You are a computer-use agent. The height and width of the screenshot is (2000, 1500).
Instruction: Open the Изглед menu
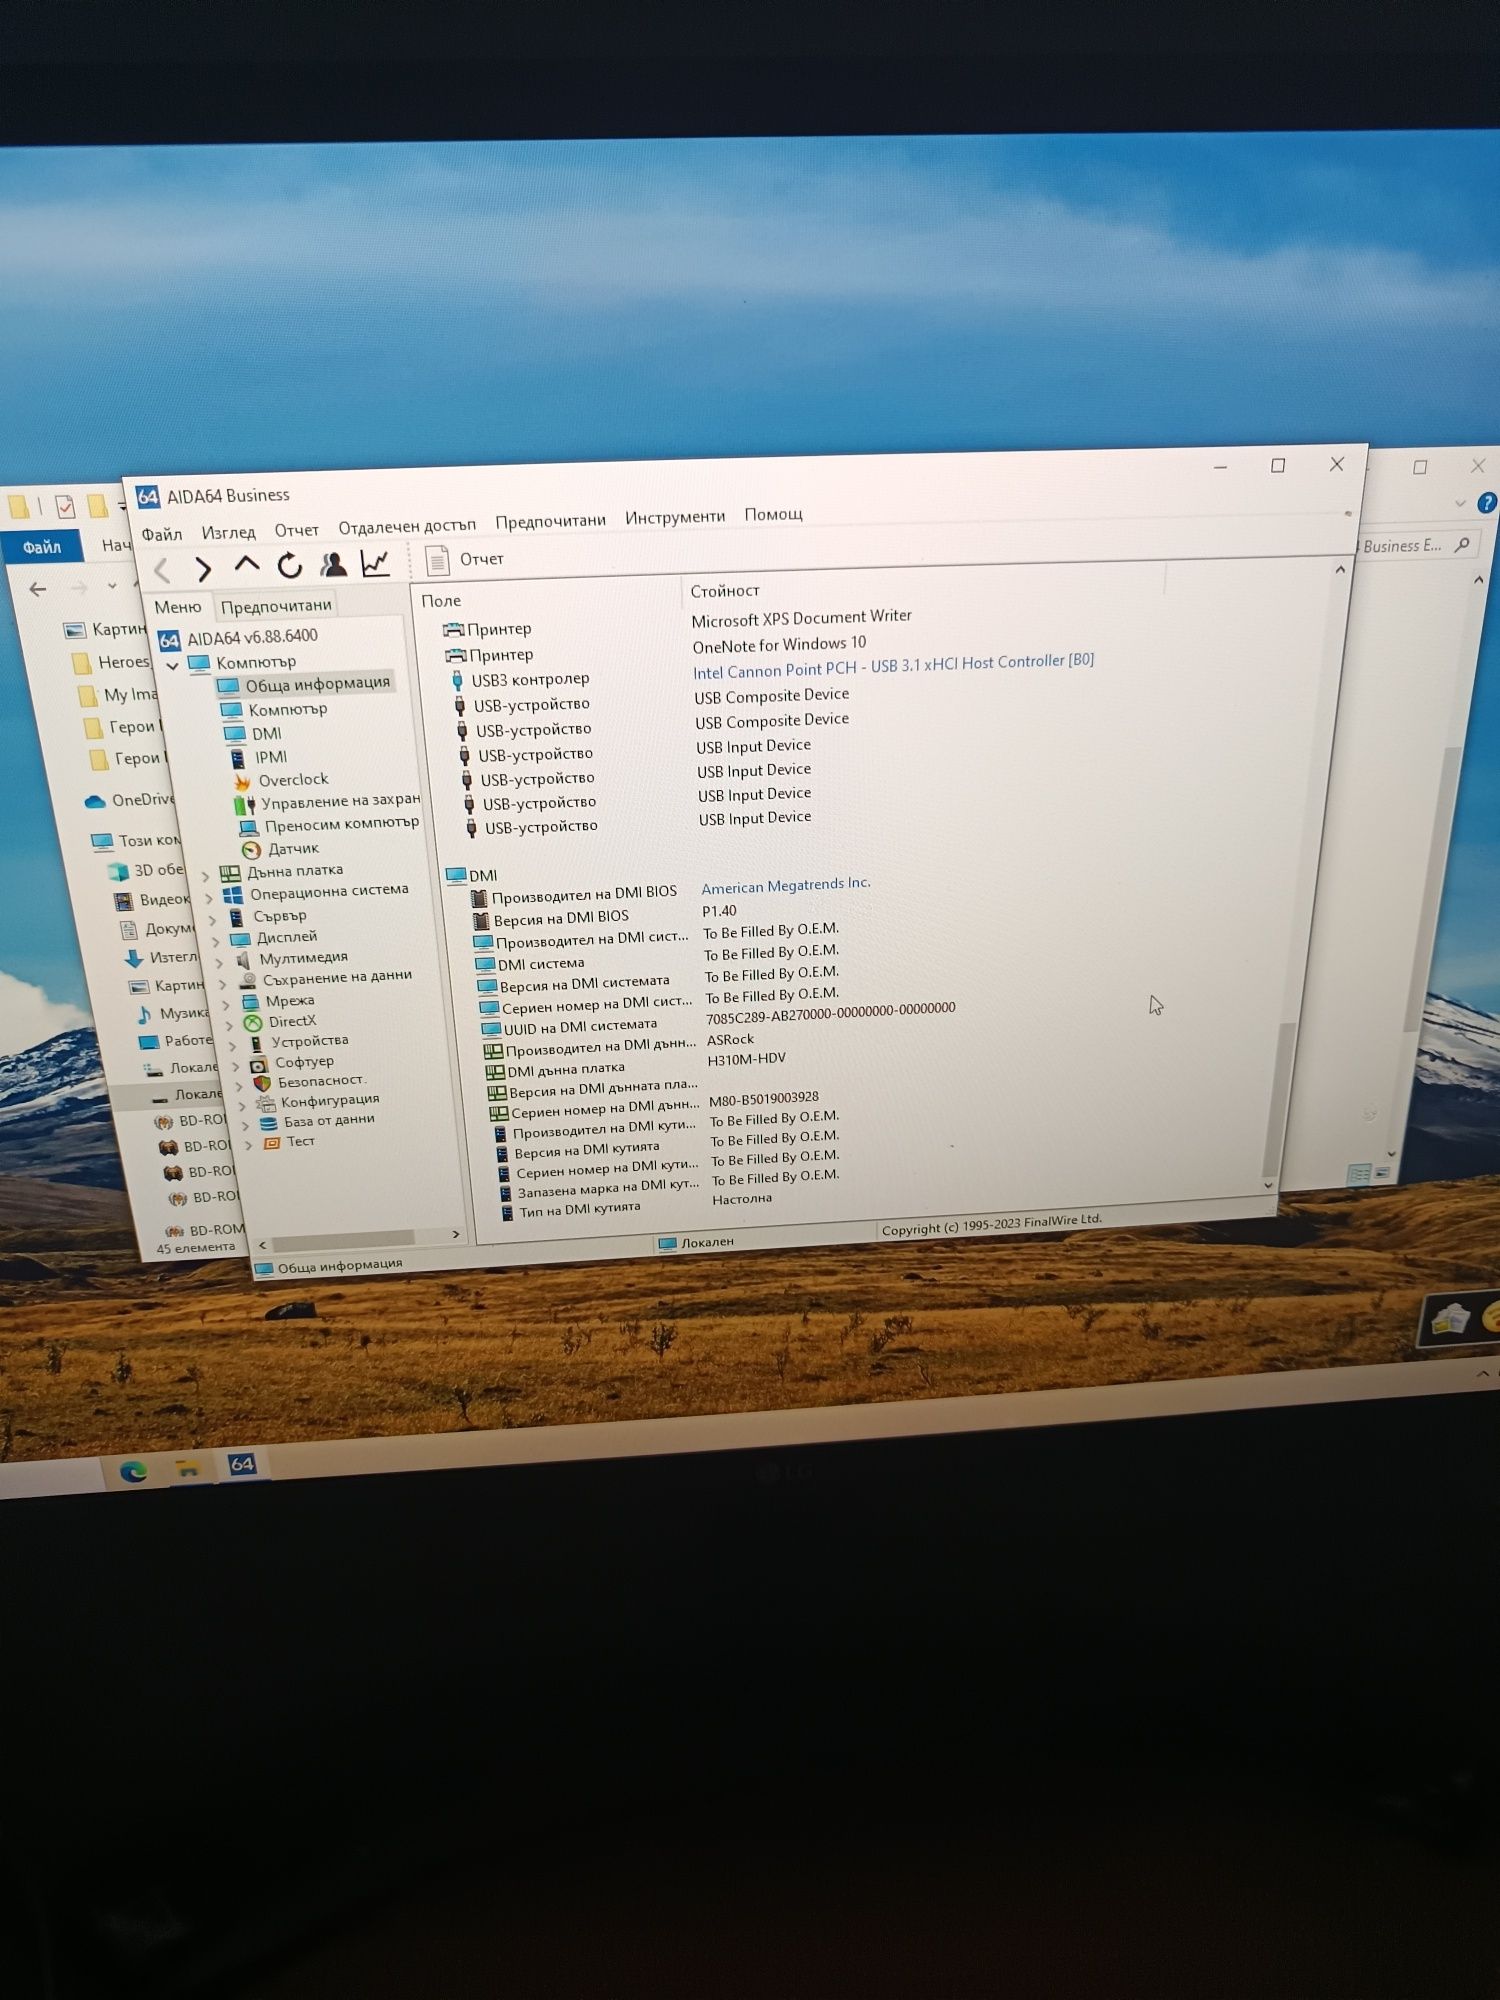pyautogui.click(x=229, y=532)
